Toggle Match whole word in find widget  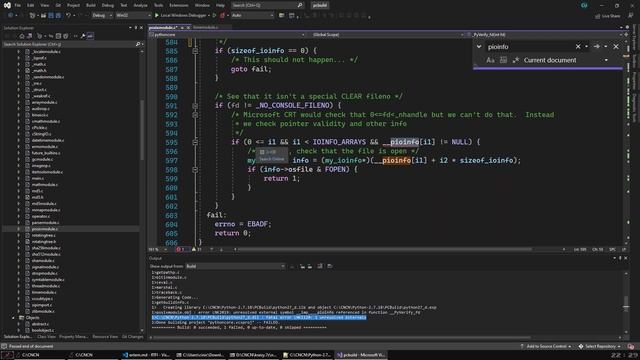503,60
